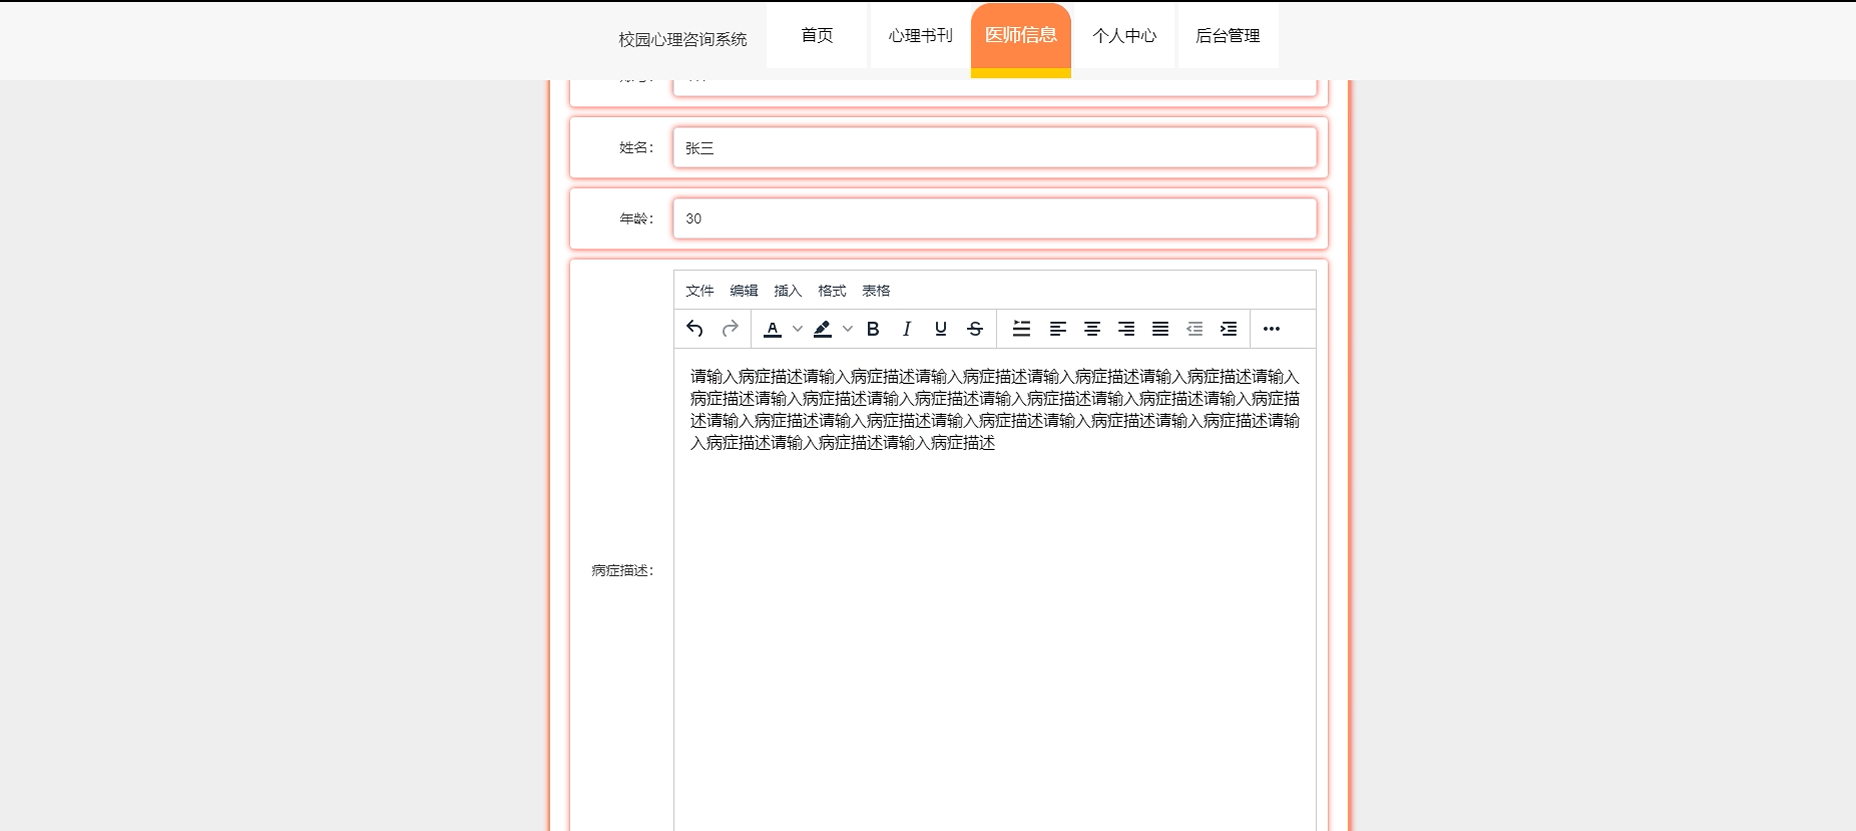The image size is (1856, 831).
Task: Toggle bold formatting
Action: [873, 328]
